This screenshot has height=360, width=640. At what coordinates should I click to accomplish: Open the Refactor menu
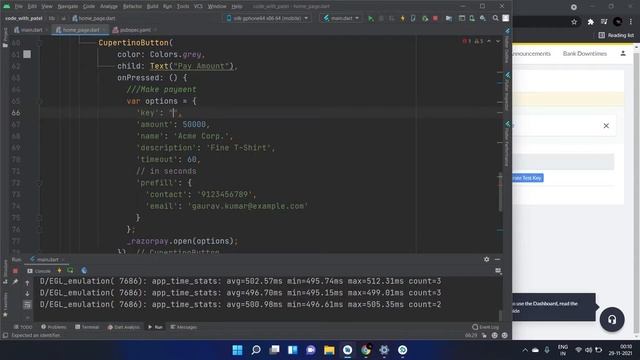(x=132, y=7)
